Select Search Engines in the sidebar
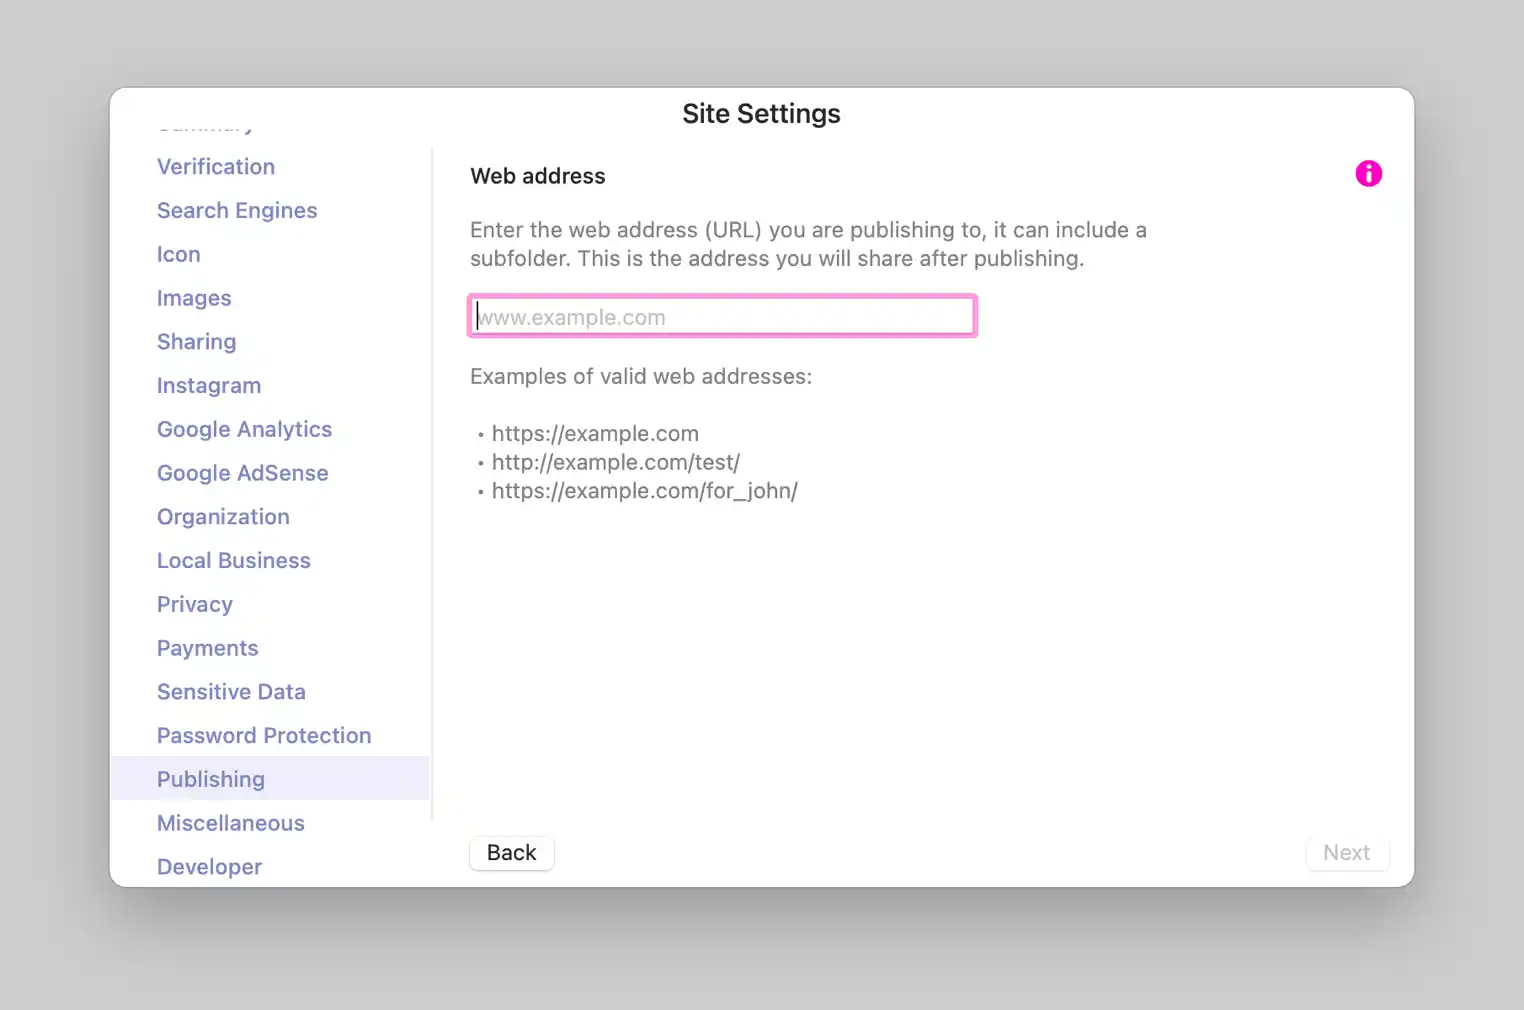The height and width of the screenshot is (1010, 1524). tap(237, 211)
